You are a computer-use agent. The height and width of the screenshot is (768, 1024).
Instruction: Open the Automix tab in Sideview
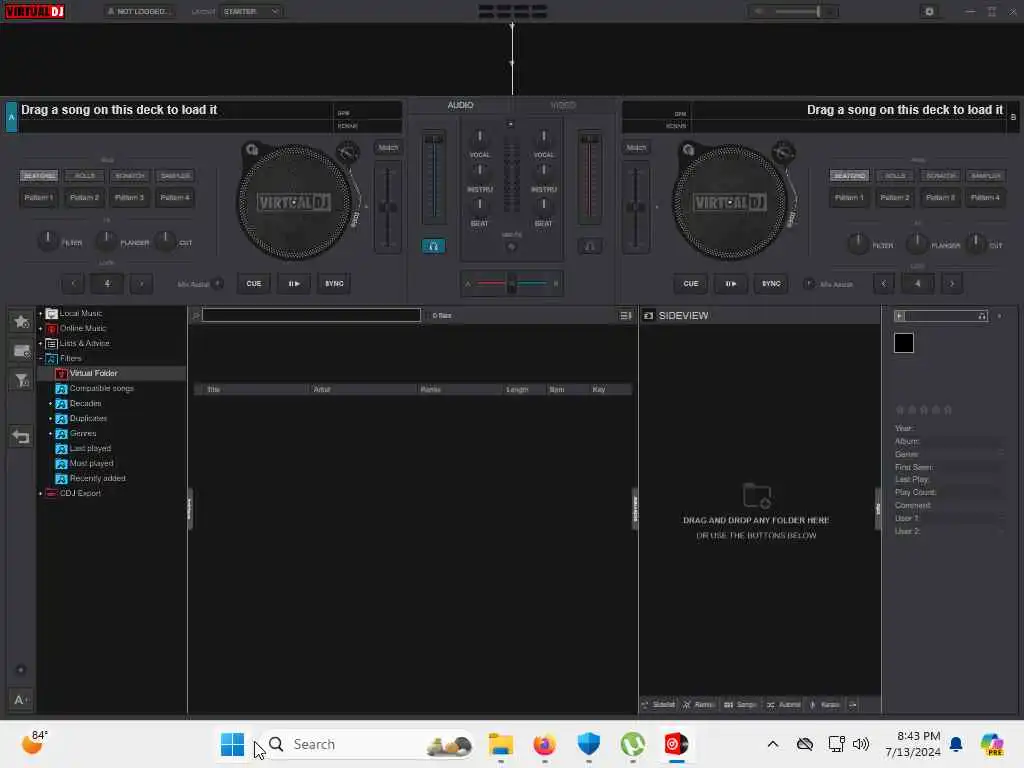coord(784,705)
